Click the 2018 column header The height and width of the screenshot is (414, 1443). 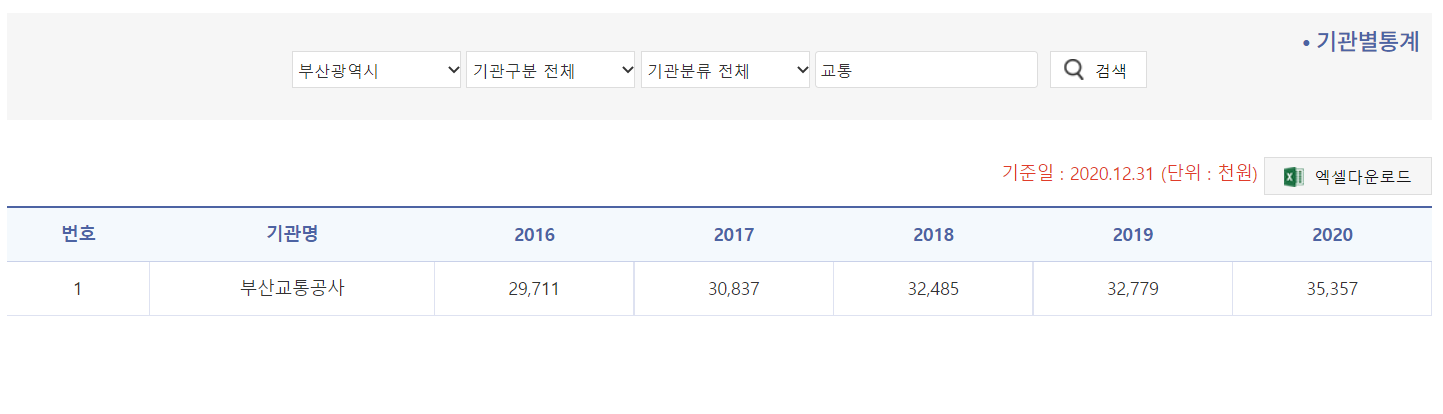click(x=933, y=235)
